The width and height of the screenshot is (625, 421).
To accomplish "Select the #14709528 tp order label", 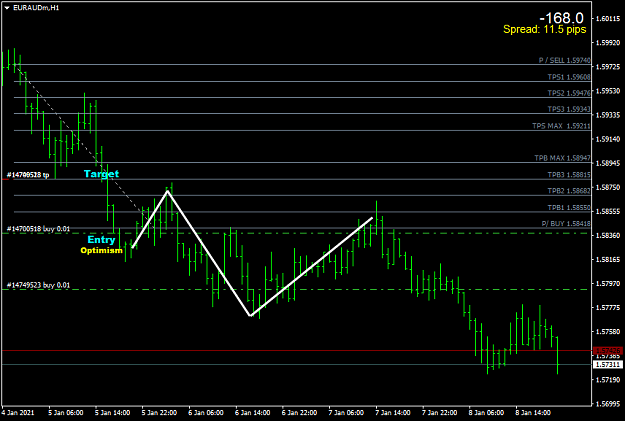I will click(x=28, y=175).
